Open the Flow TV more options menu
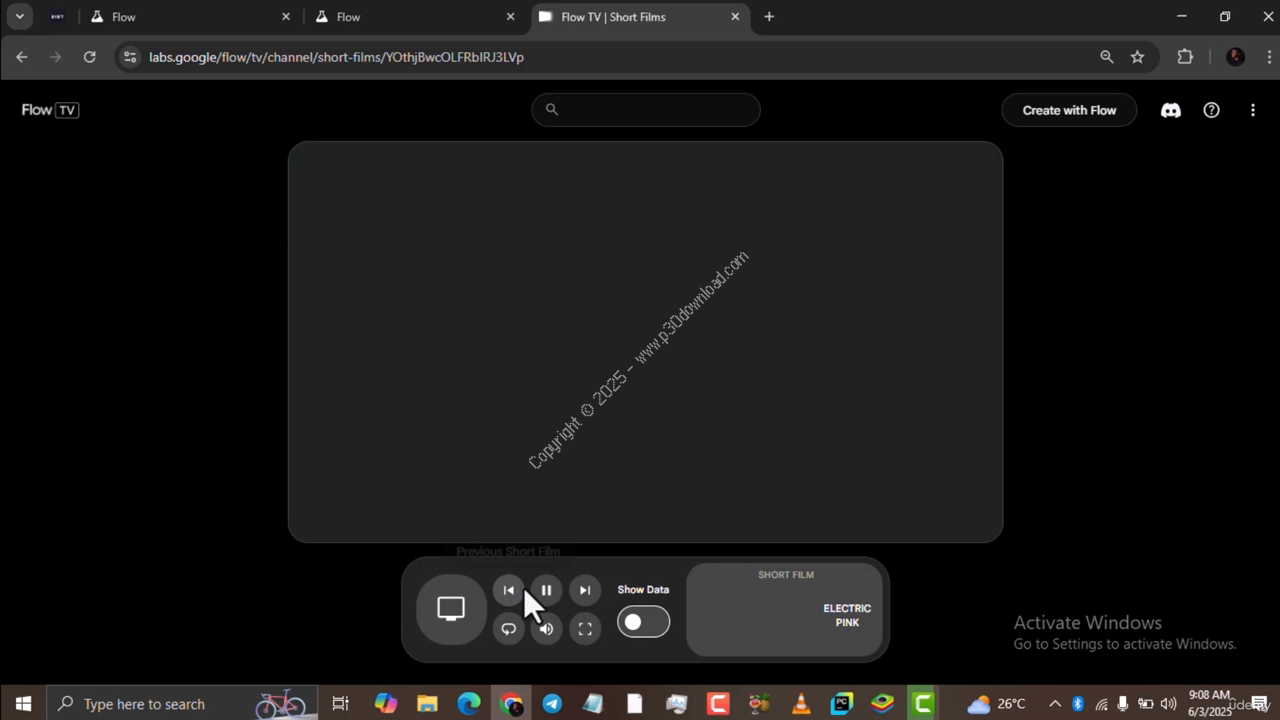This screenshot has height=720, width=1280. [1252, 110]
